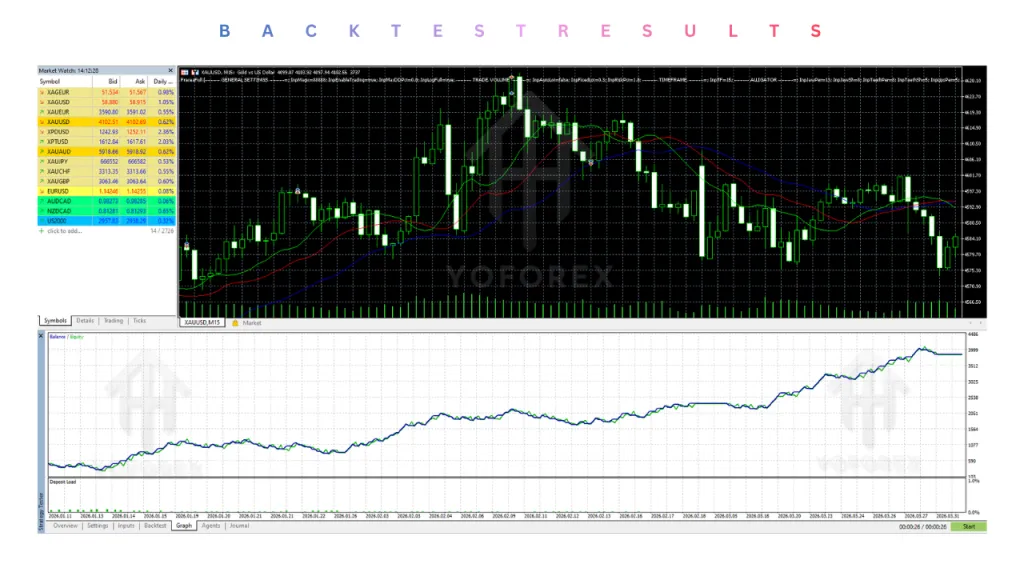
Task: Open the Symbols tab in Market Watch
Action: (55, 321)
